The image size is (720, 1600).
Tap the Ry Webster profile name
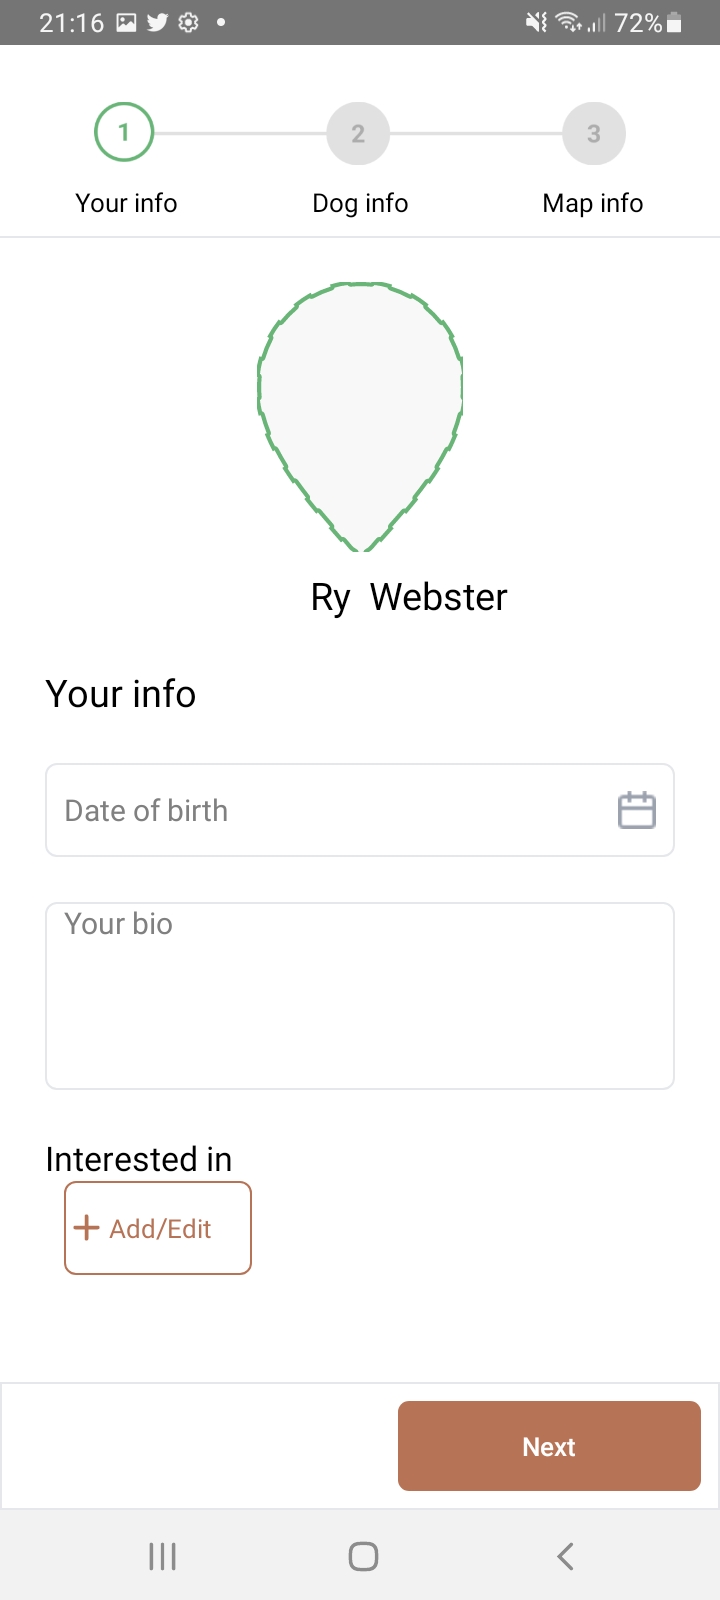(x=409, y=597)
